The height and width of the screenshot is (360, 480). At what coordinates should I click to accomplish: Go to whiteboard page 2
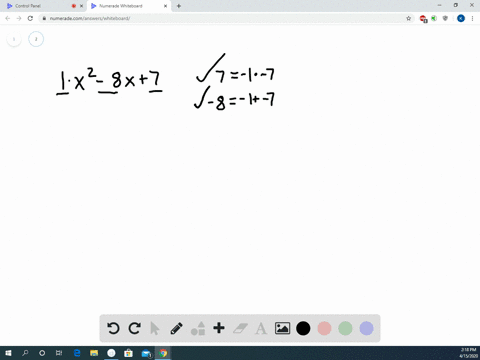click(36, 39)
